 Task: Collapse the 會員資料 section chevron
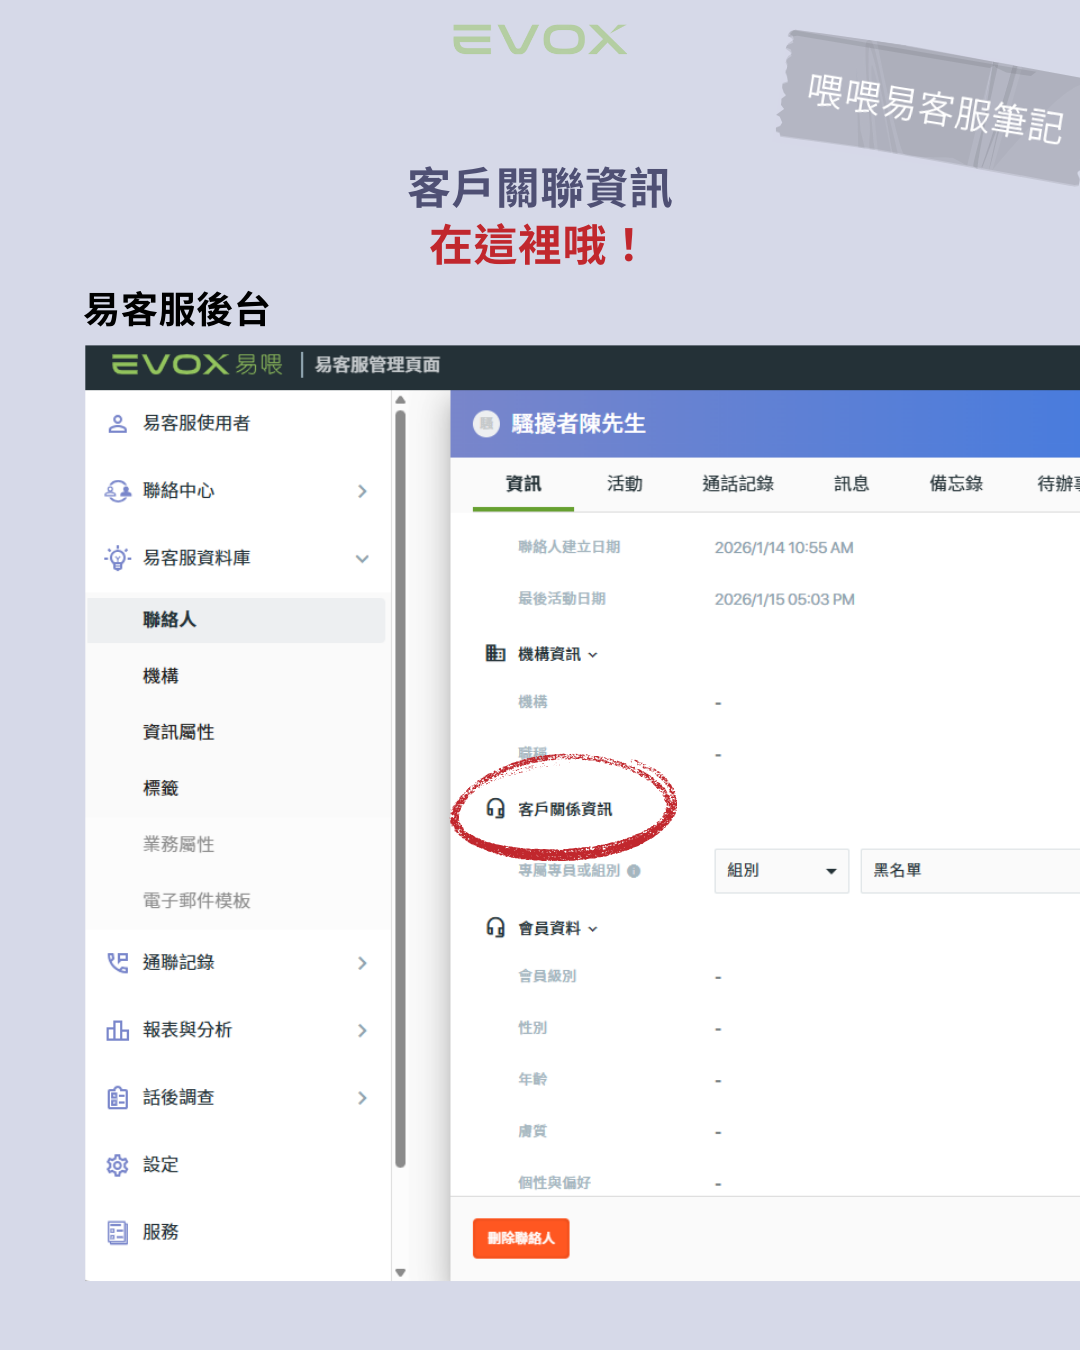[x=593, y=929]
